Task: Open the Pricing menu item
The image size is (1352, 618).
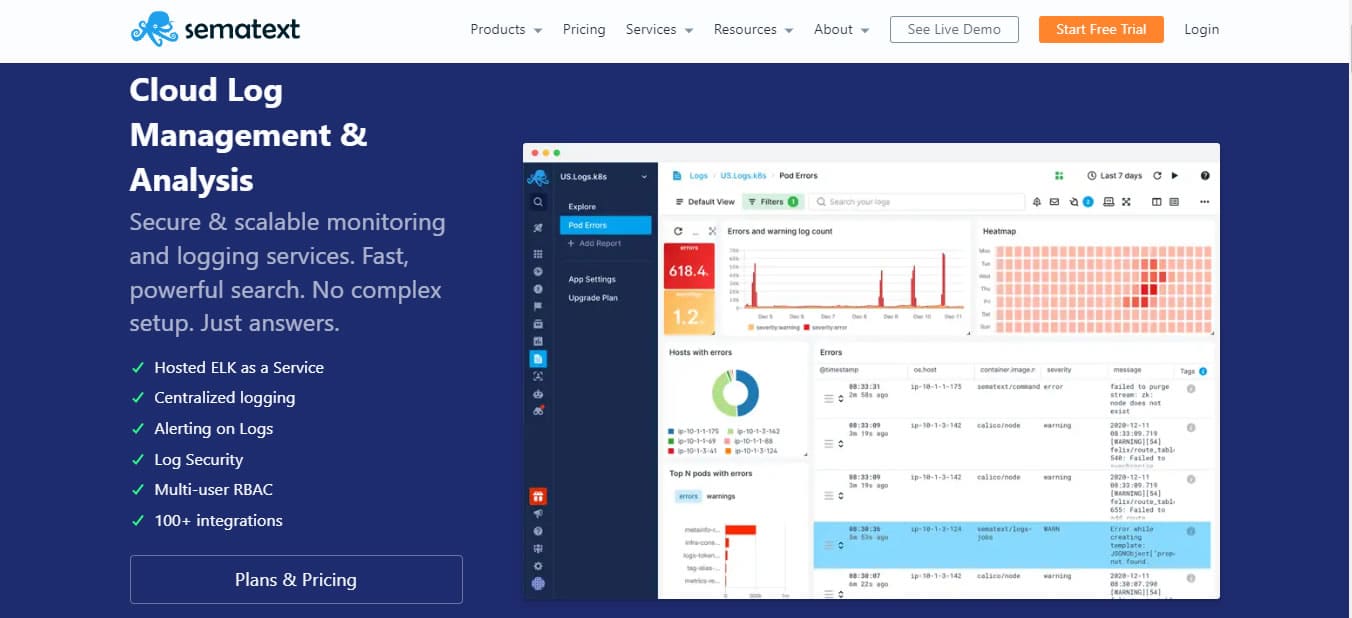Action: [584, 29]
